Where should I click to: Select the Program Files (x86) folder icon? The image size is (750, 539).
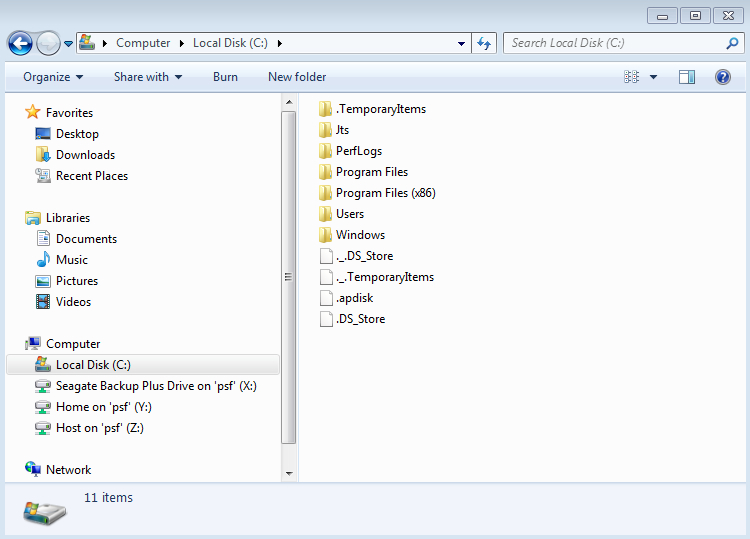(325, 193)
